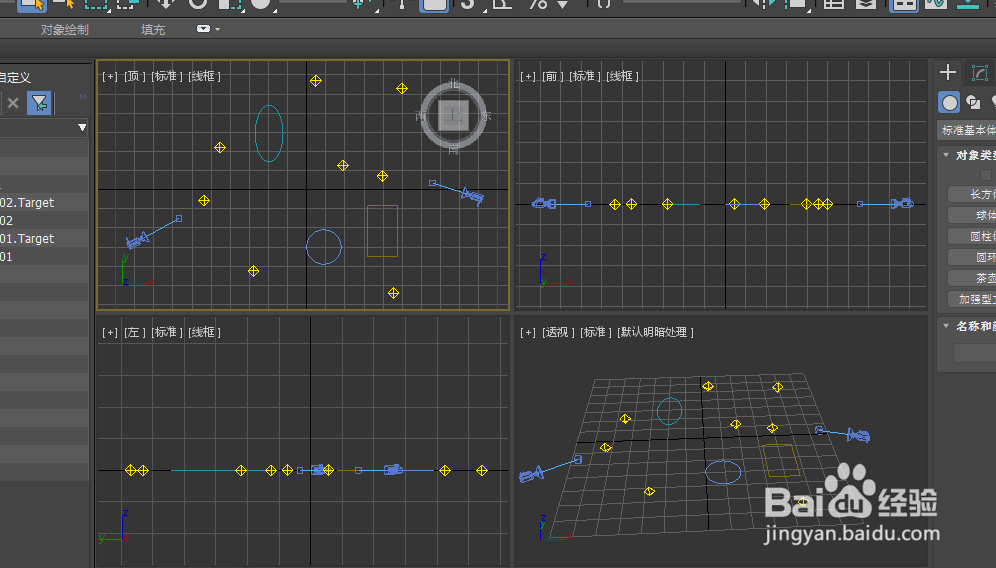Select the 01.Target row

(44, 239)
